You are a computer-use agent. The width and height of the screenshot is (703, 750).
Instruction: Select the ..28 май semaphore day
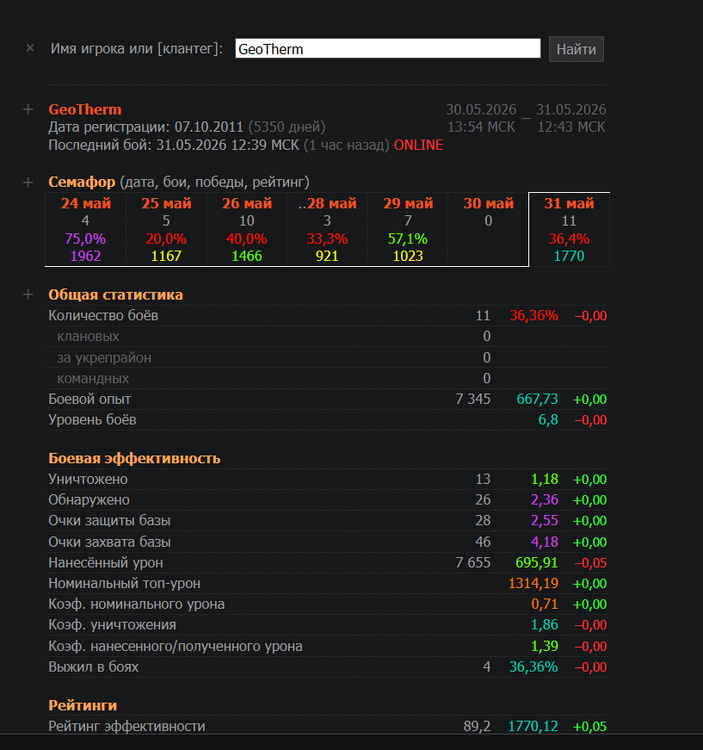tap(327, 229)
